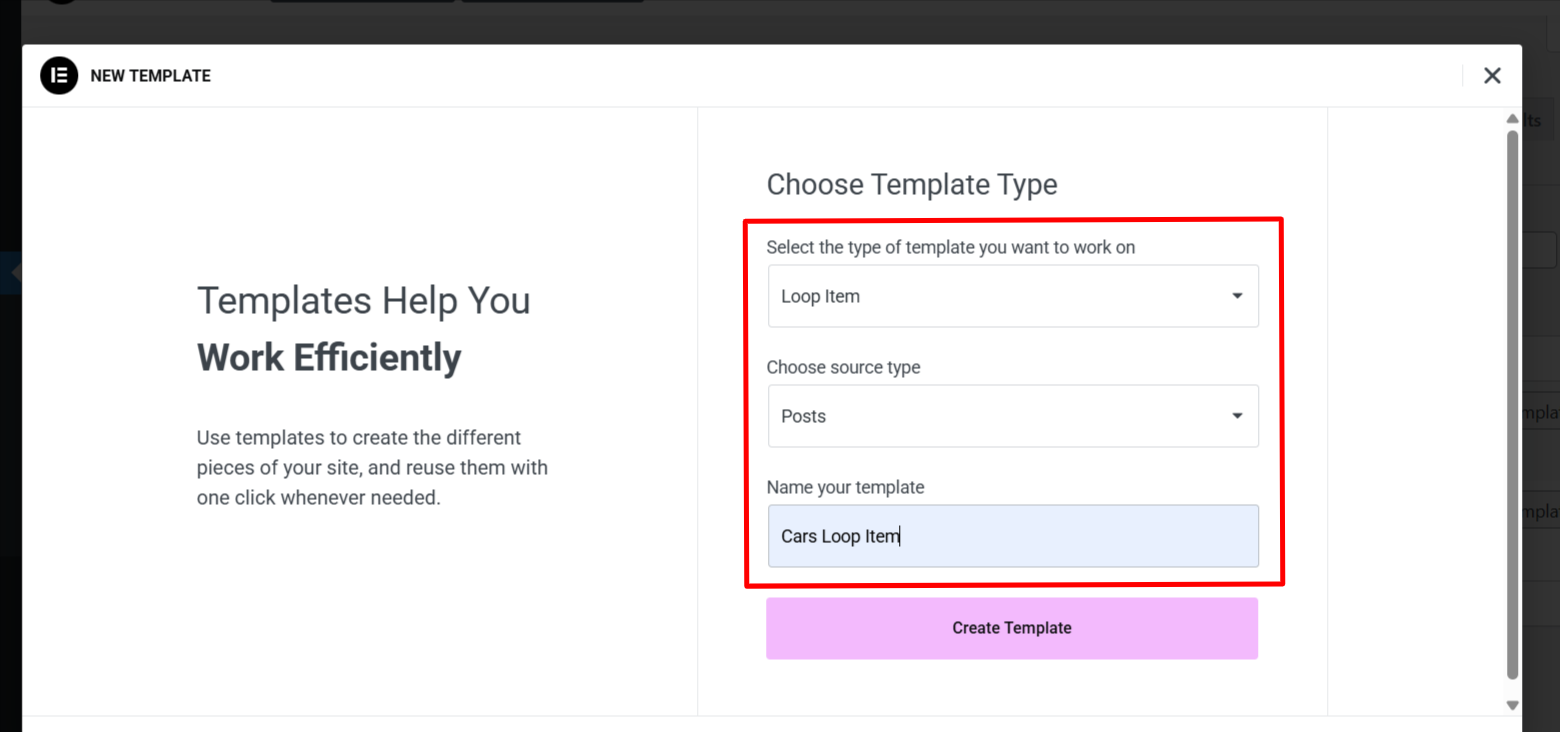Click the Elementor logo icon in the header
Screen dimensions: 1560x732
[59, 76]
